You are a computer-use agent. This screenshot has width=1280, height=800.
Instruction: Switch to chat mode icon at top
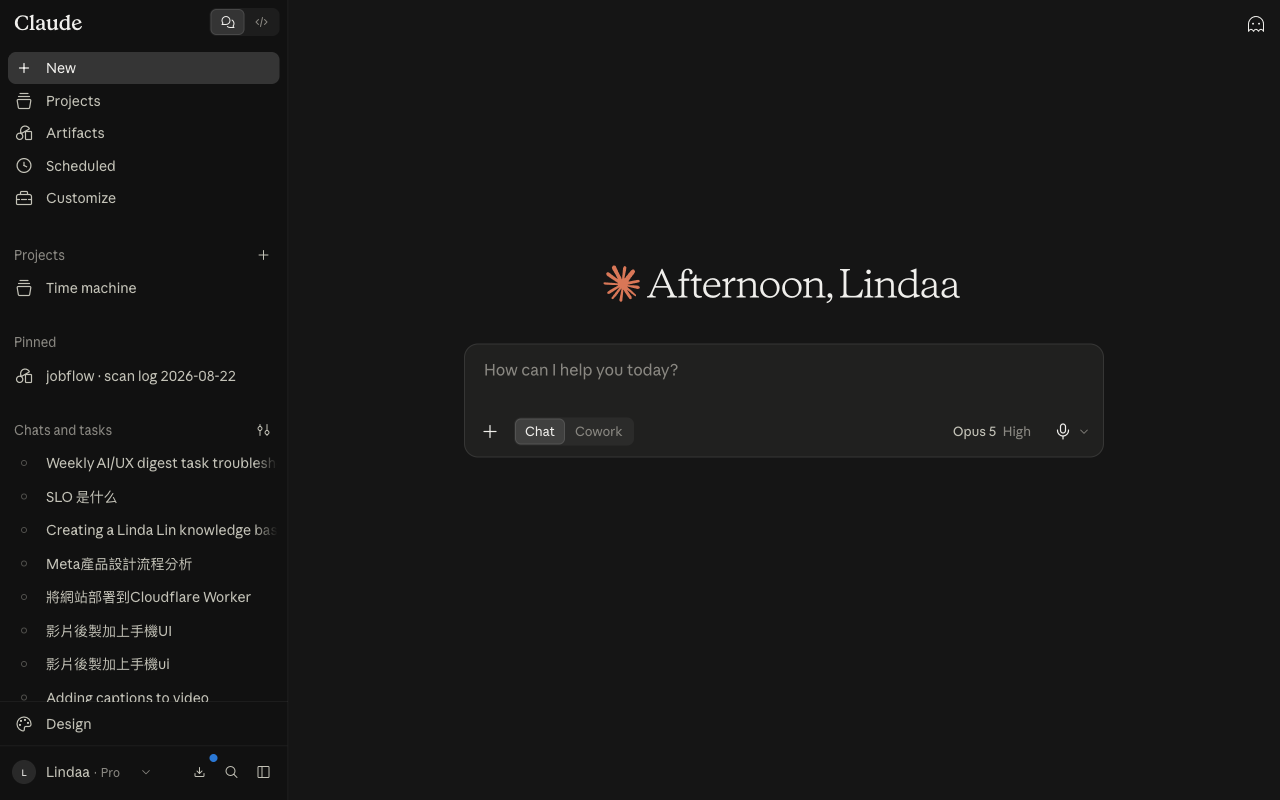(x=228, y=22)
